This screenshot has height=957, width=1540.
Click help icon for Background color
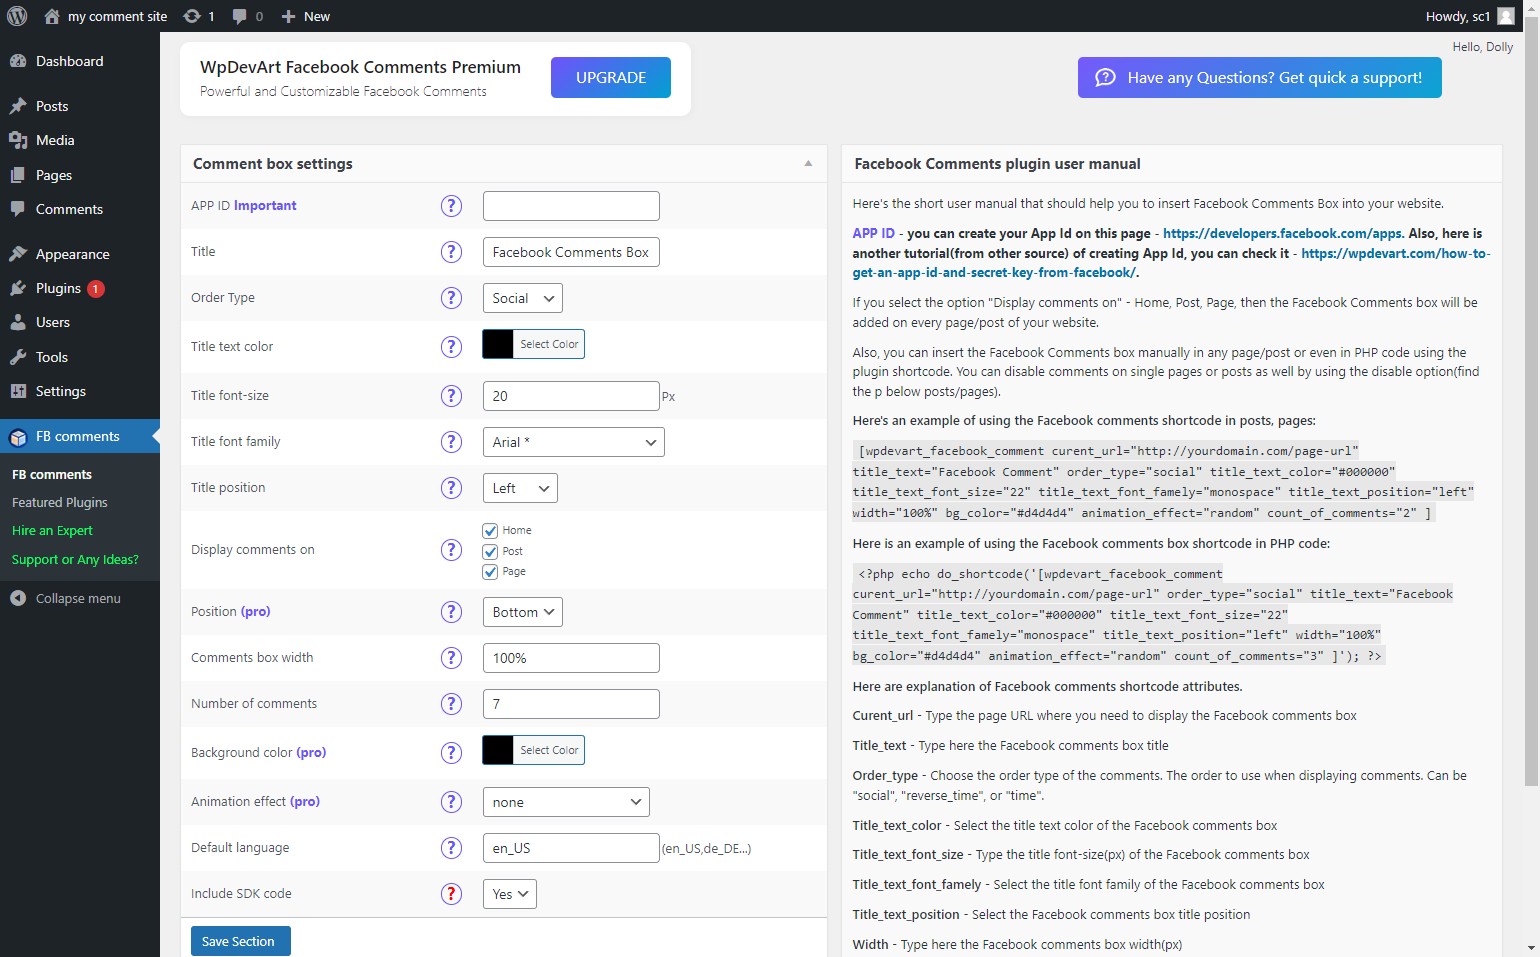pyautogui.click(x=452, y=753)
